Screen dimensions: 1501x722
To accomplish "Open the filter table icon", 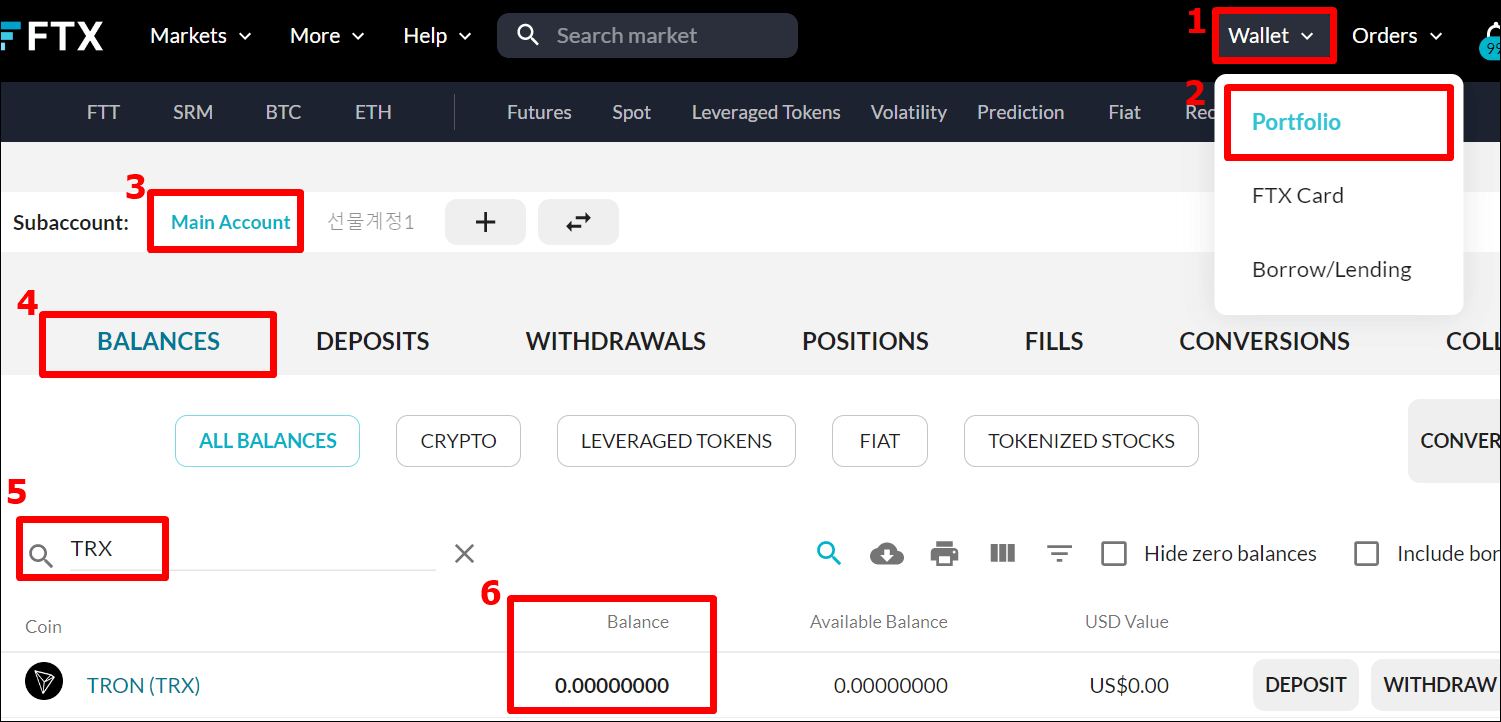I will tap(1059, 553).
